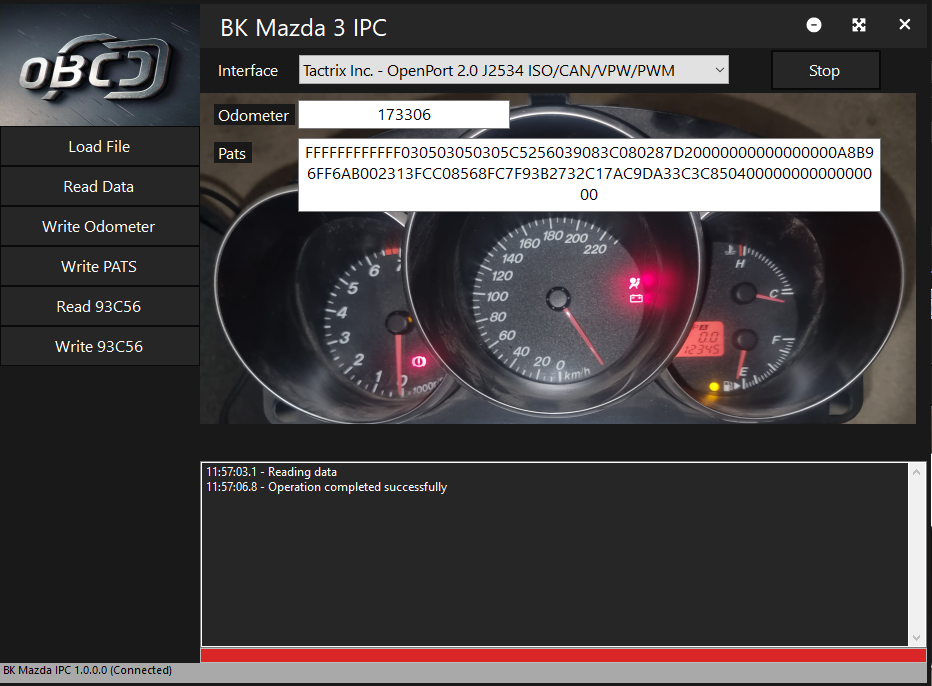
Task: Click the Write PATS button
Action: pyautogui.click(x=99, y=266)
